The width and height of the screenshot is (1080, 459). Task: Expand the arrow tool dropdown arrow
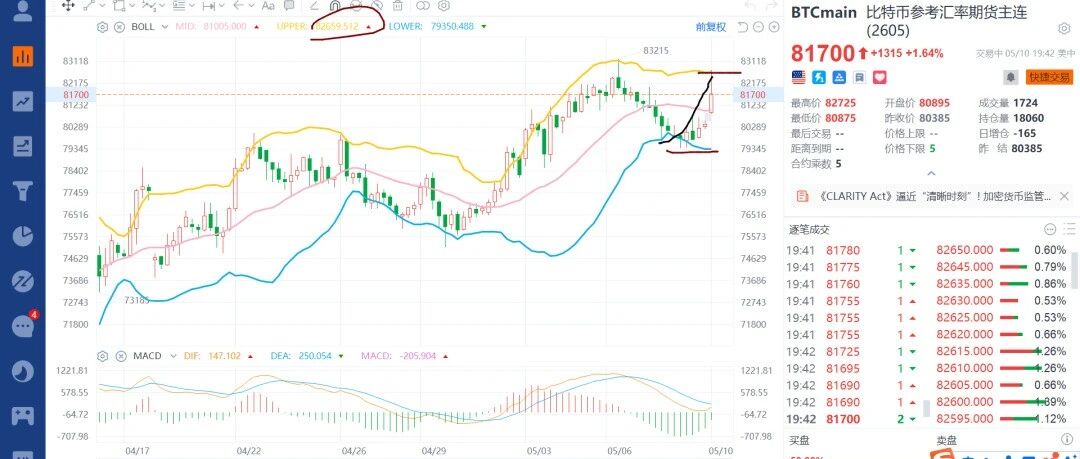(x=251, y=6)
